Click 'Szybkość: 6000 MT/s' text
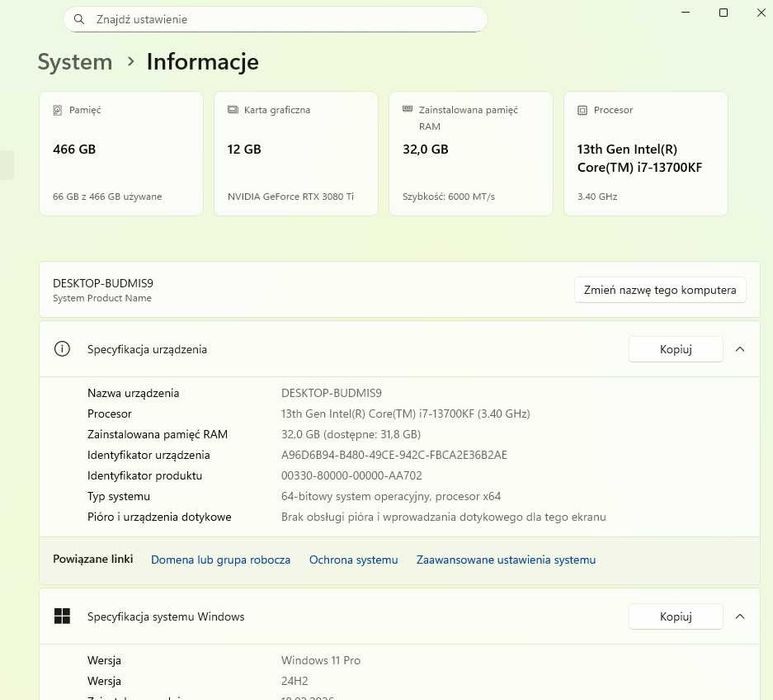The width and height of the screenshot is (773, 700). 449,197
